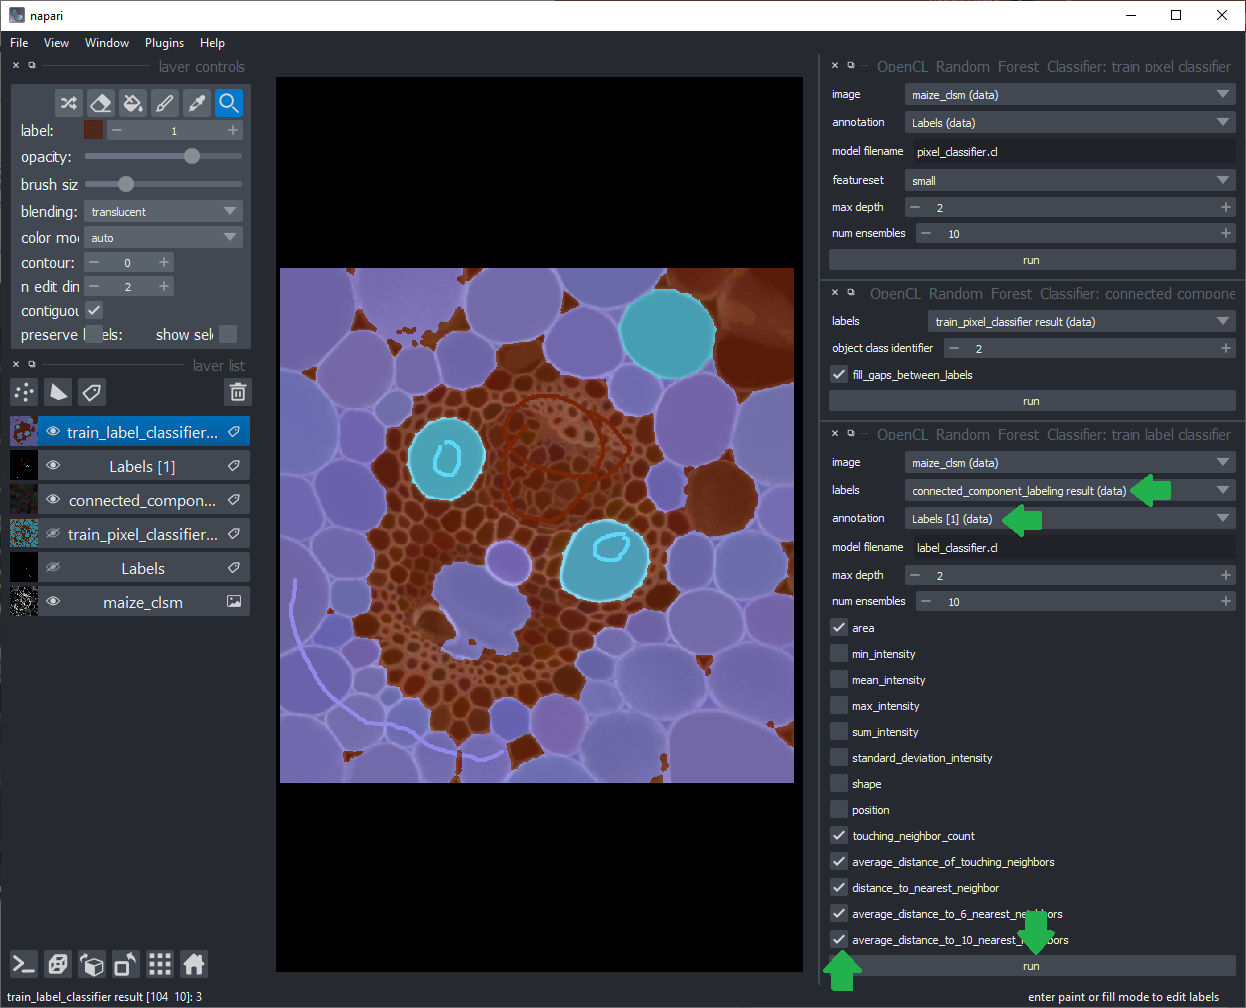Enable the mean_intensity feature checkbox
1246x1008 pixels.
[x=839, y=680]
